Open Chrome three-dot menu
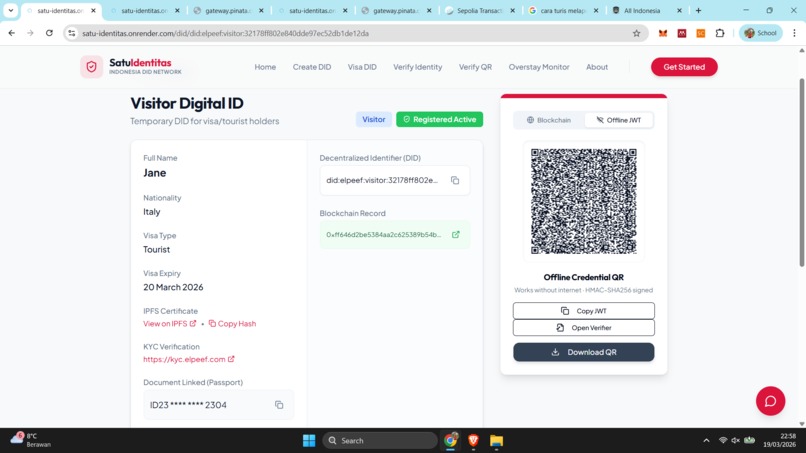Screen dimensions: 806x453 coord(794,33)
